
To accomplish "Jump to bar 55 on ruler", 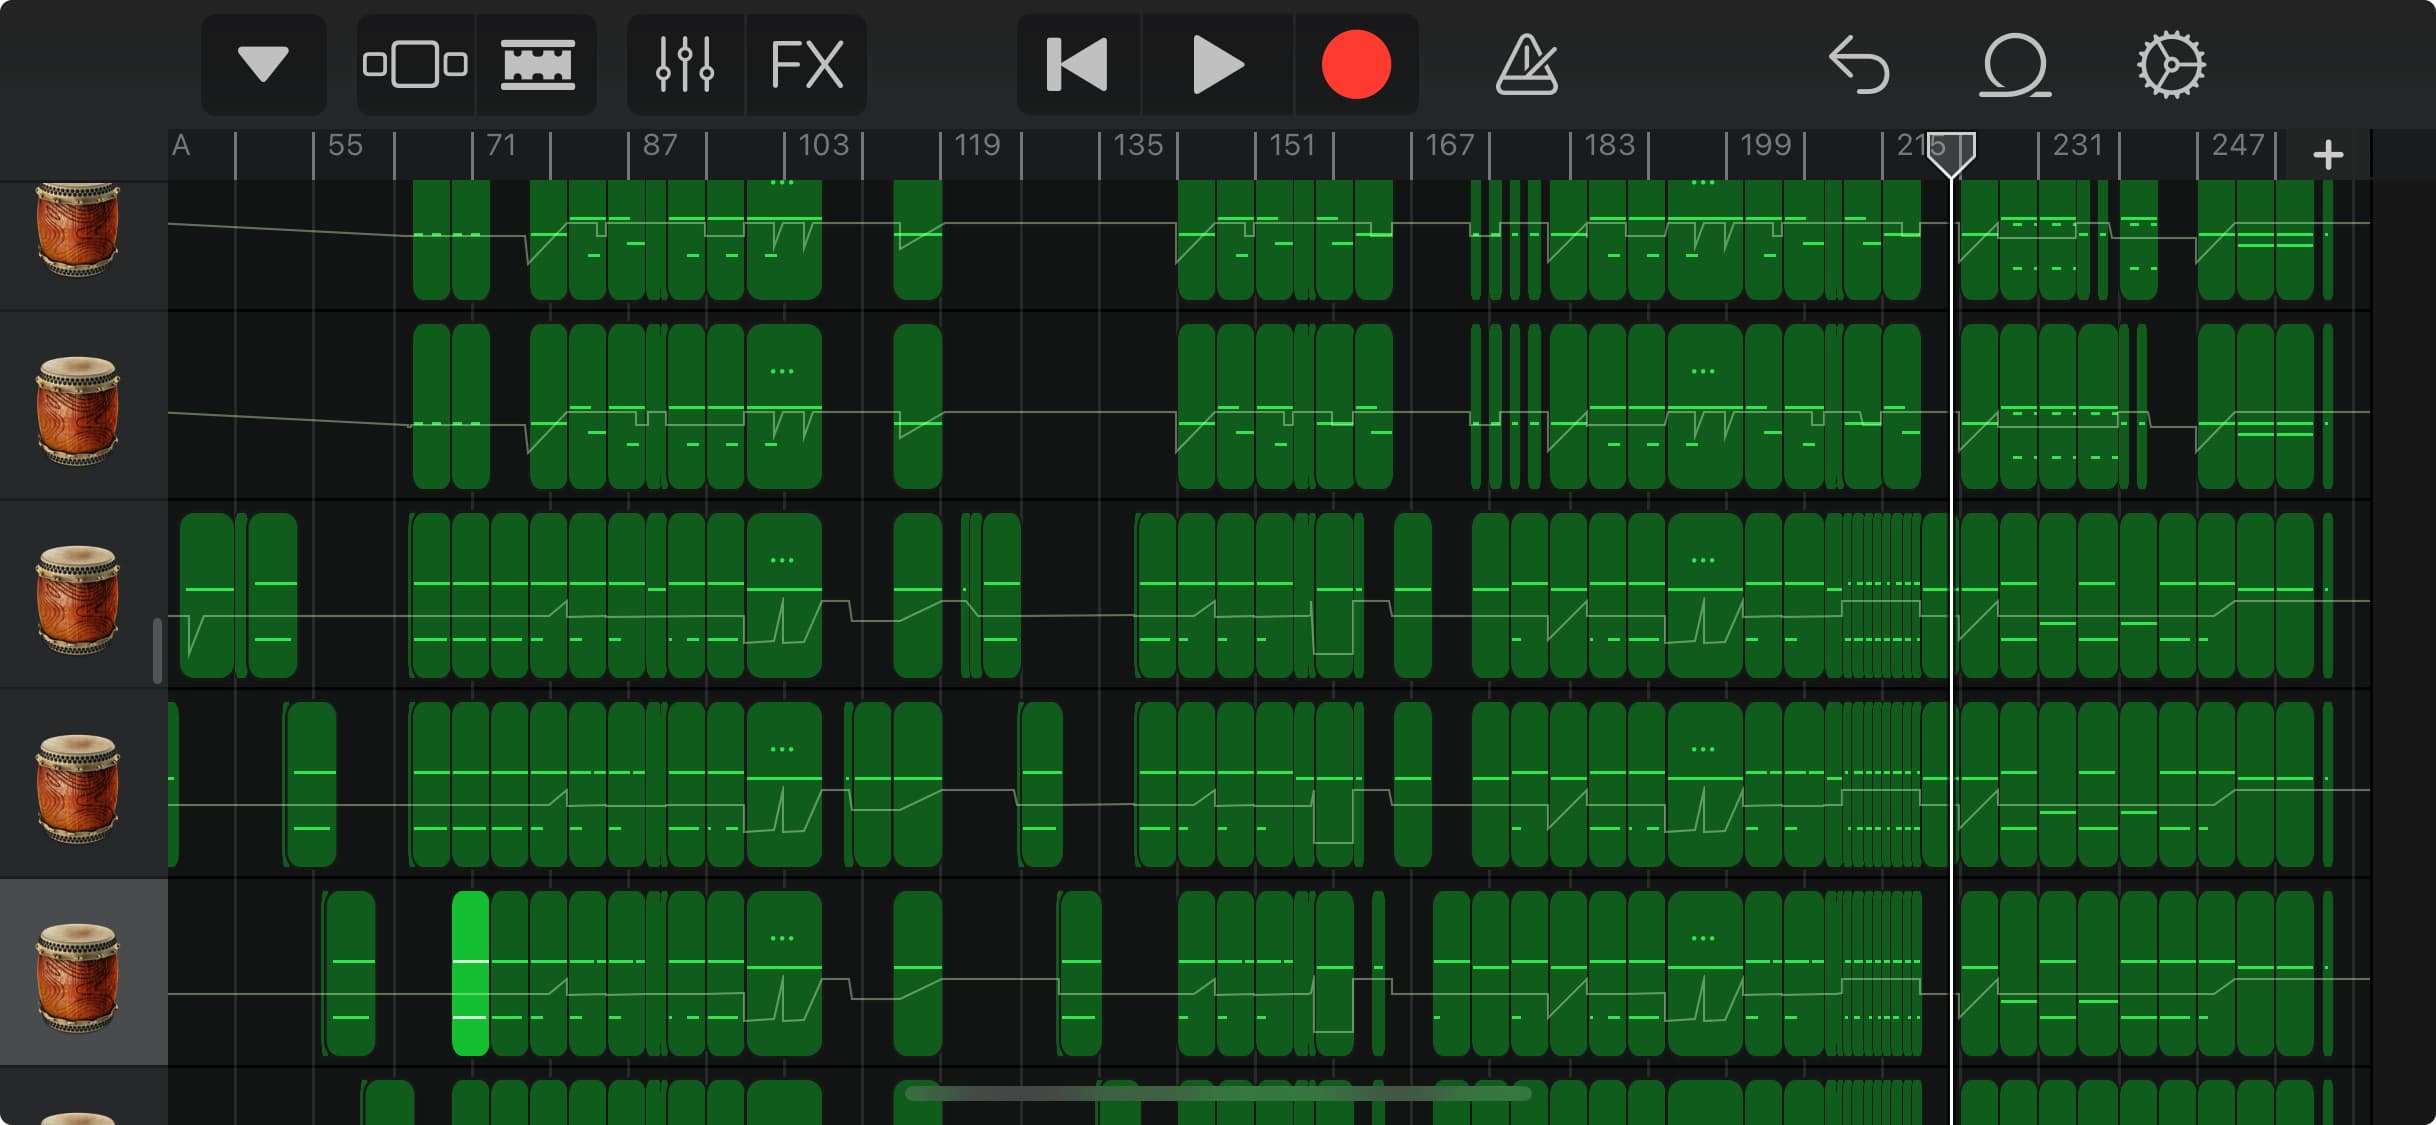I will click(x=345, y=146).
